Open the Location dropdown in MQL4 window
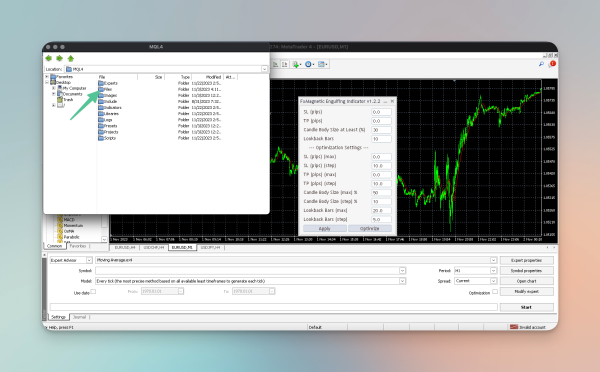 click(x=264, y=69)
